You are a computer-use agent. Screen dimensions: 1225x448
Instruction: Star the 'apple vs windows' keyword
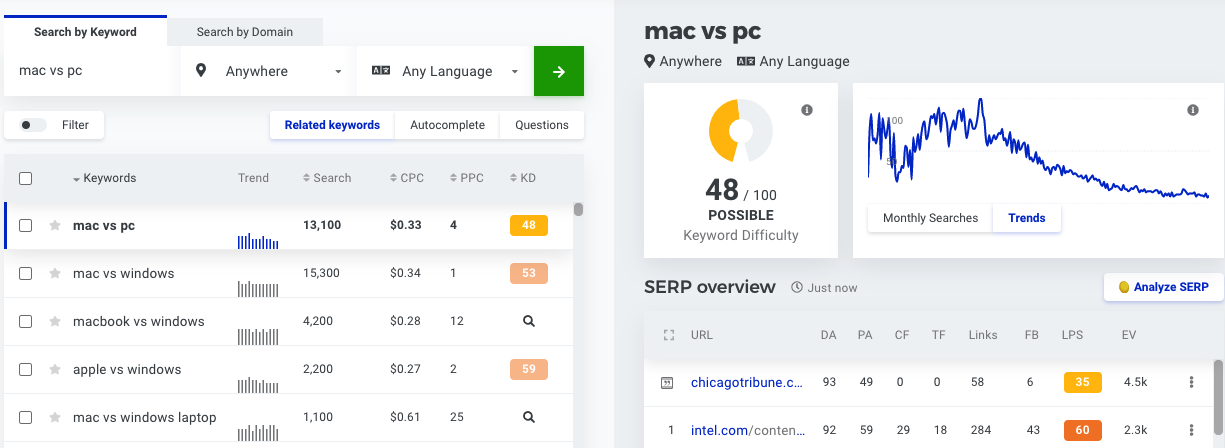coord(55,370)
